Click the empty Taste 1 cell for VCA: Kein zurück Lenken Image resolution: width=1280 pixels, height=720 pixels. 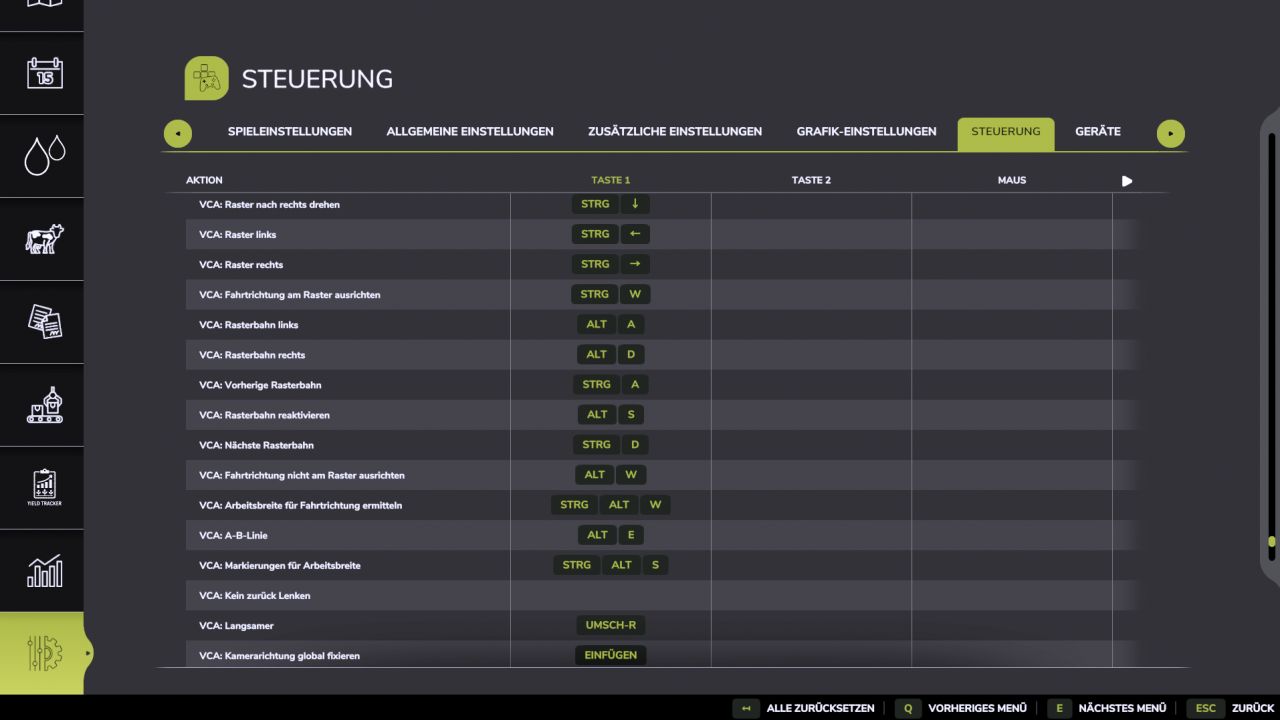611,596
